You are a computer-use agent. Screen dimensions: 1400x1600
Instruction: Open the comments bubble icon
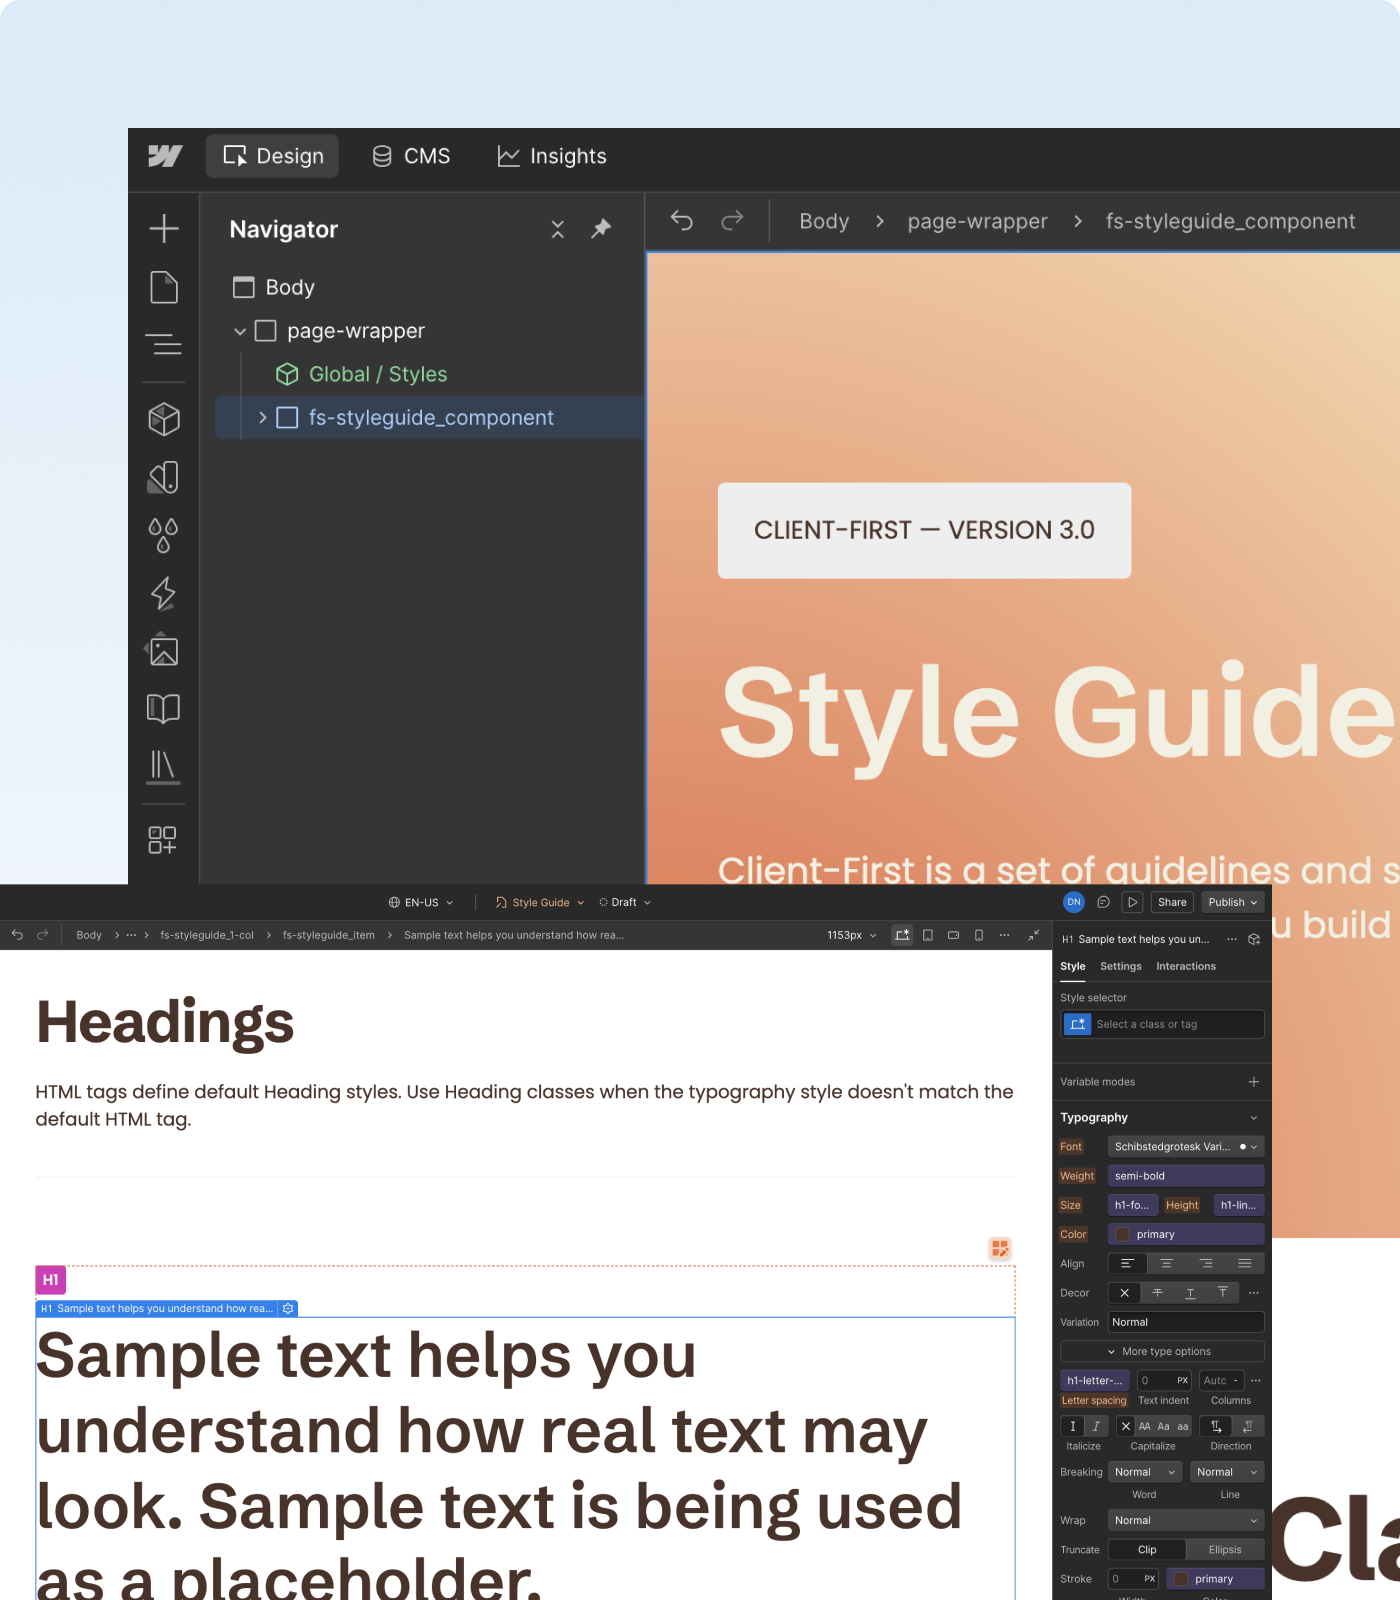coord(1104,902)
